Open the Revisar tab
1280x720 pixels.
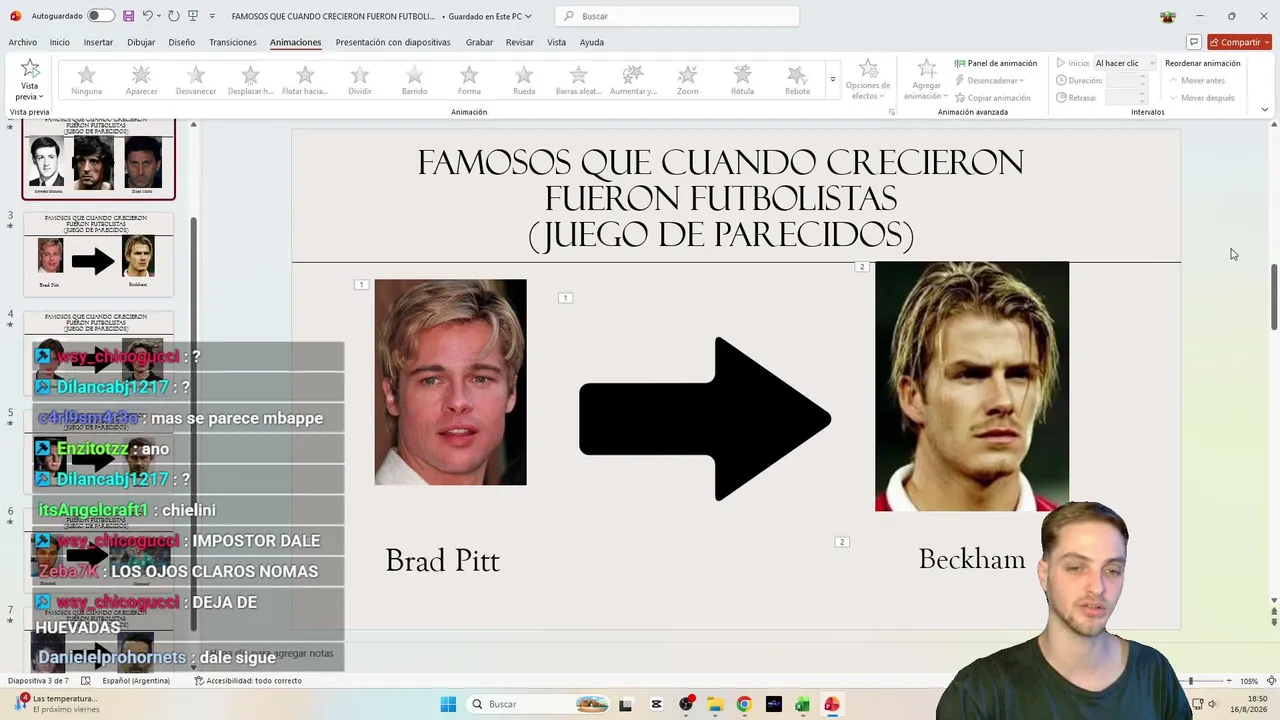point(520,42)
